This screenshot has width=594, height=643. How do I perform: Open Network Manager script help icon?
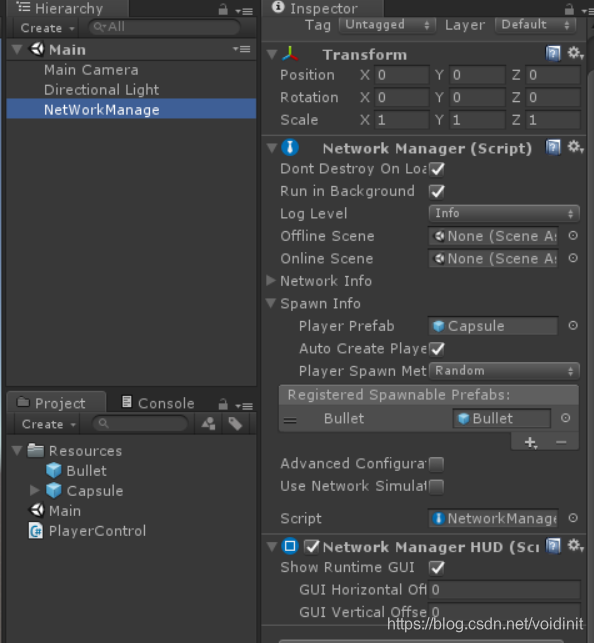[553, 147]
